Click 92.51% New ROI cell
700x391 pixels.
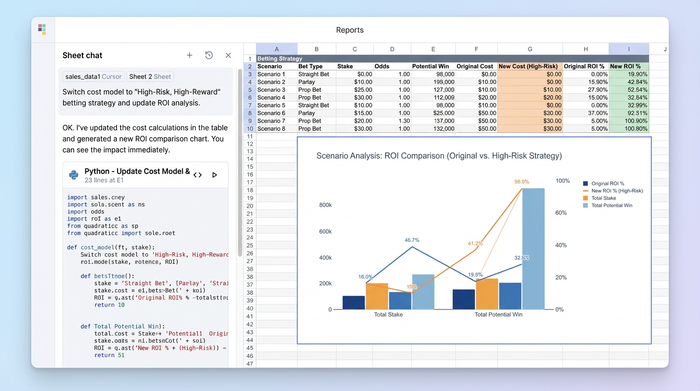tap(629, 113)
